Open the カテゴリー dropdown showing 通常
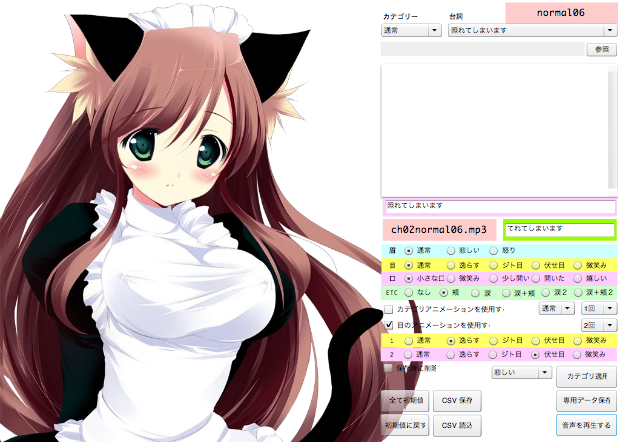This screenshot has width=618, height=442. [x=411, y=30]
